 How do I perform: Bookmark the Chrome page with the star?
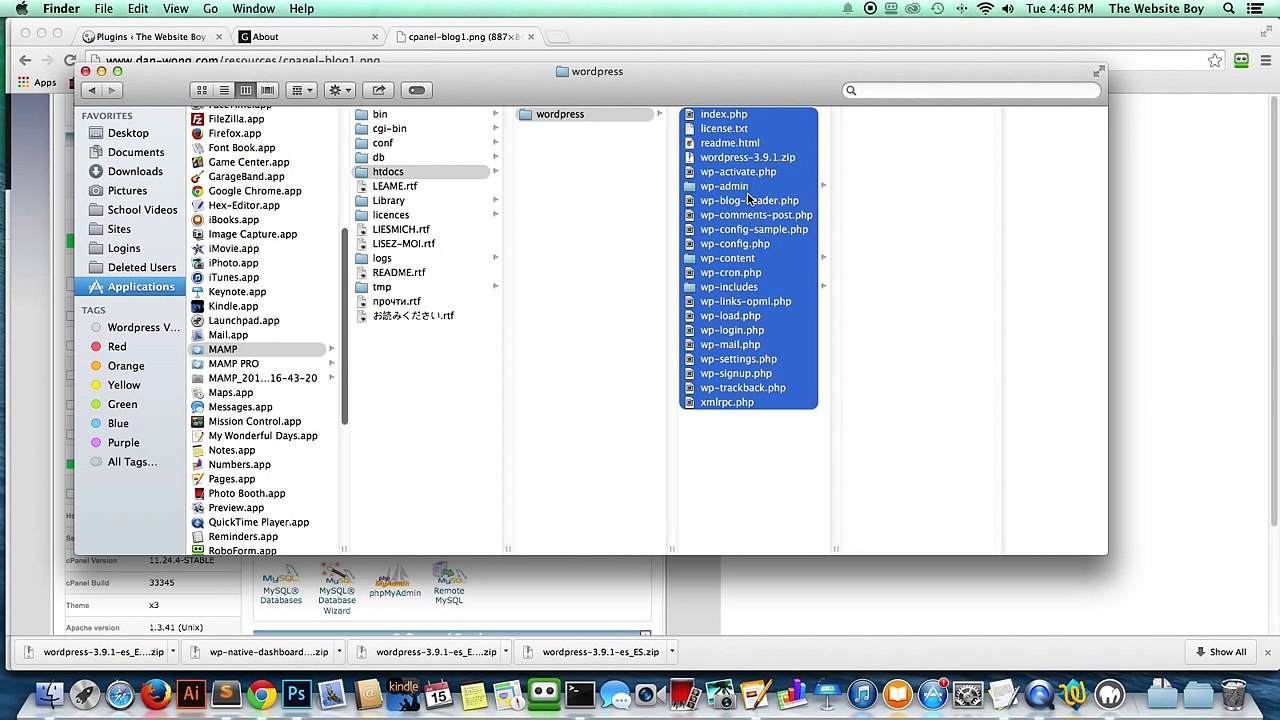(x=1215, y=61)
